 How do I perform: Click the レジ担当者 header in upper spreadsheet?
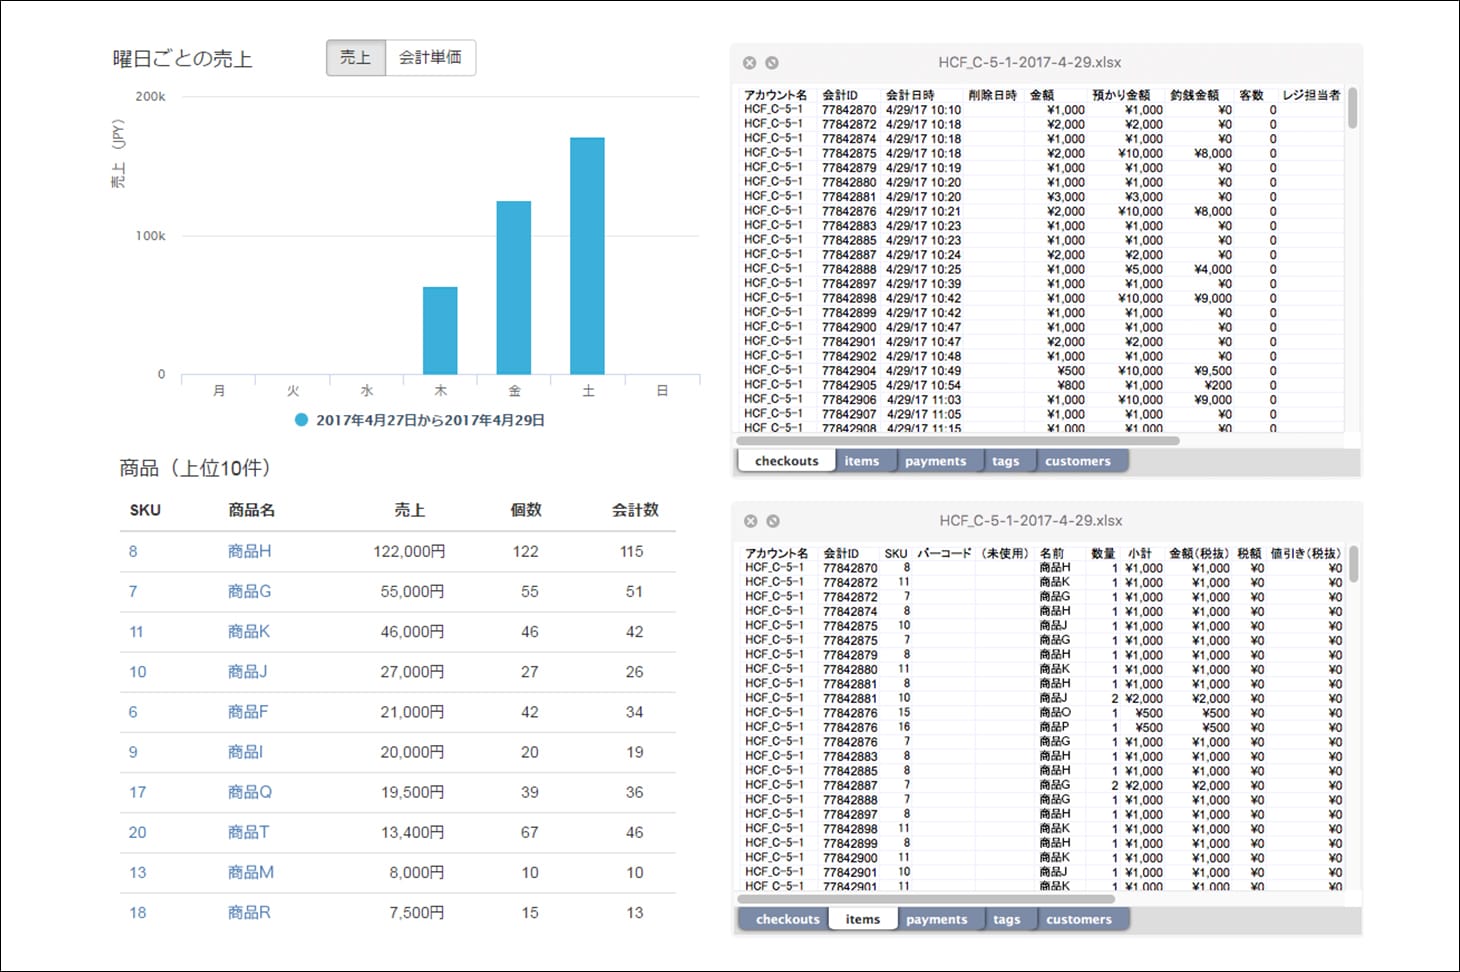(x=1311, y=95)
